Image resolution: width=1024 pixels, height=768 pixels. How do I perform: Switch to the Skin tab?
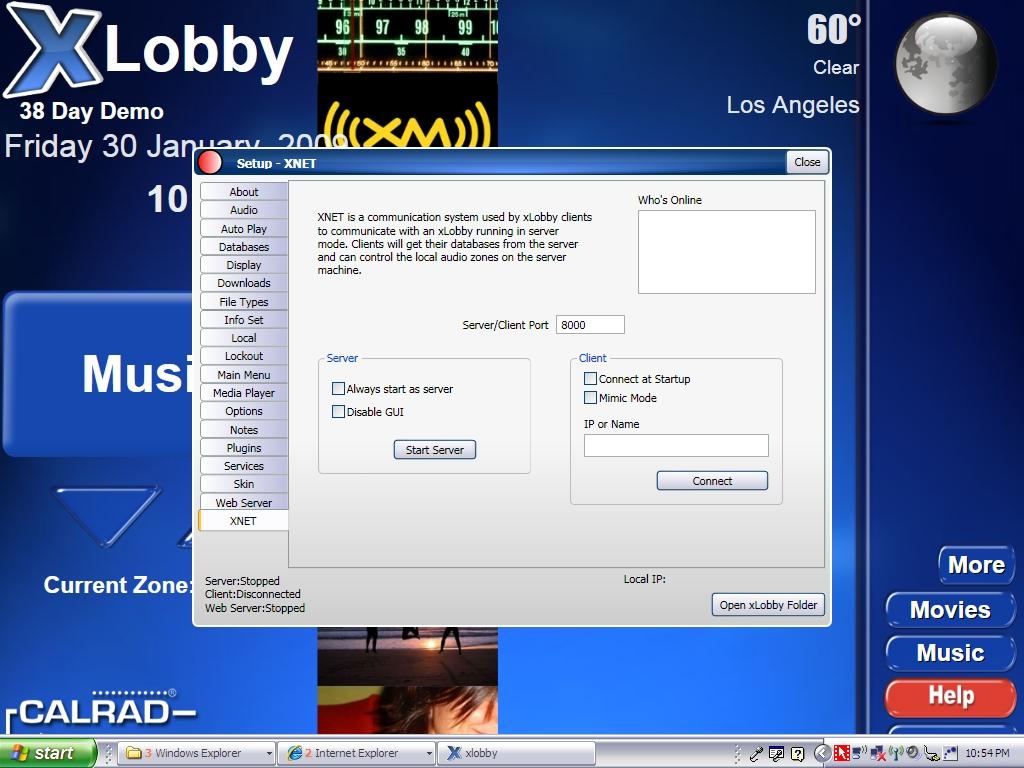(244, 484)
